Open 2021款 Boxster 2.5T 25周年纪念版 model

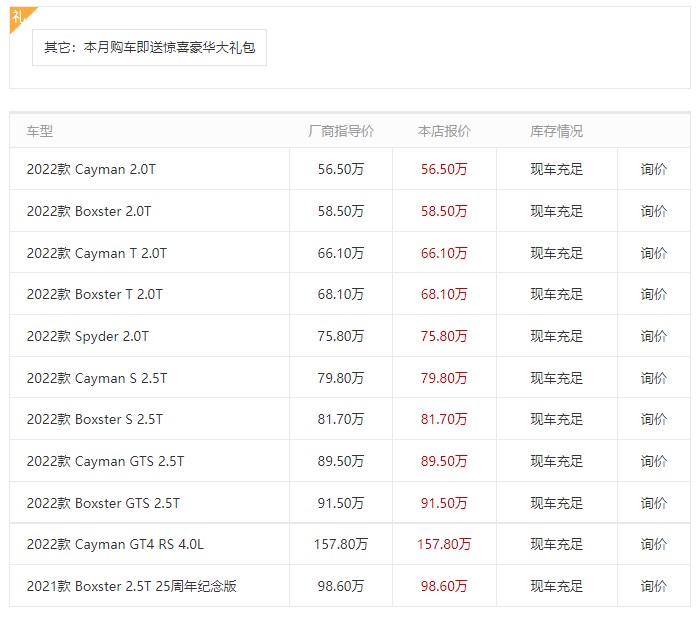pyautogui.click(x=132, y=586)
